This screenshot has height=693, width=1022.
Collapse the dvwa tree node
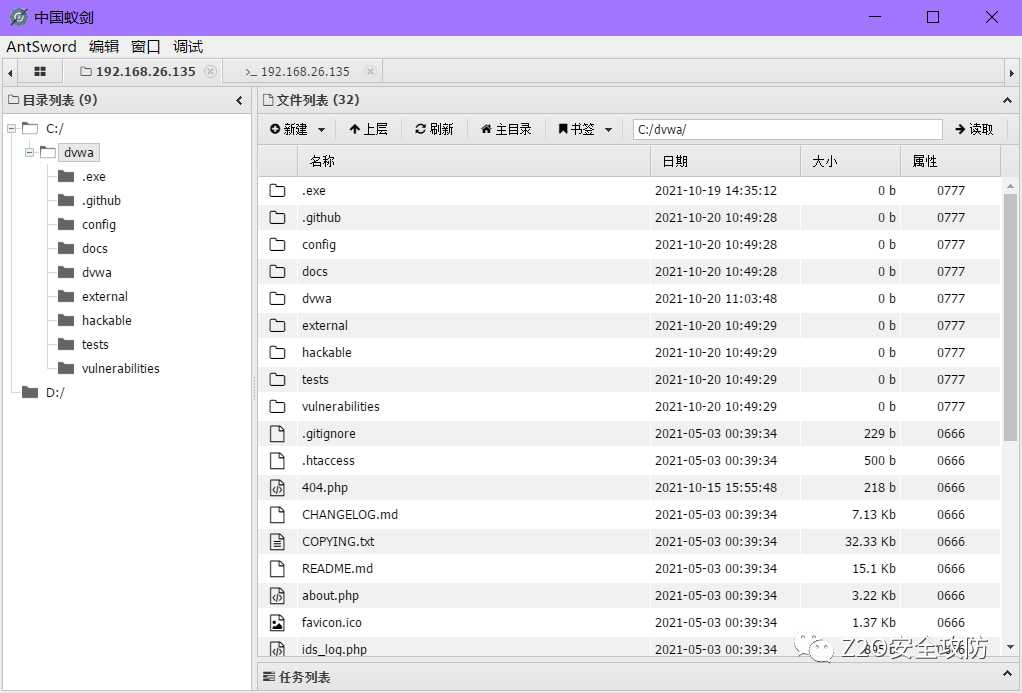(29, 153)
